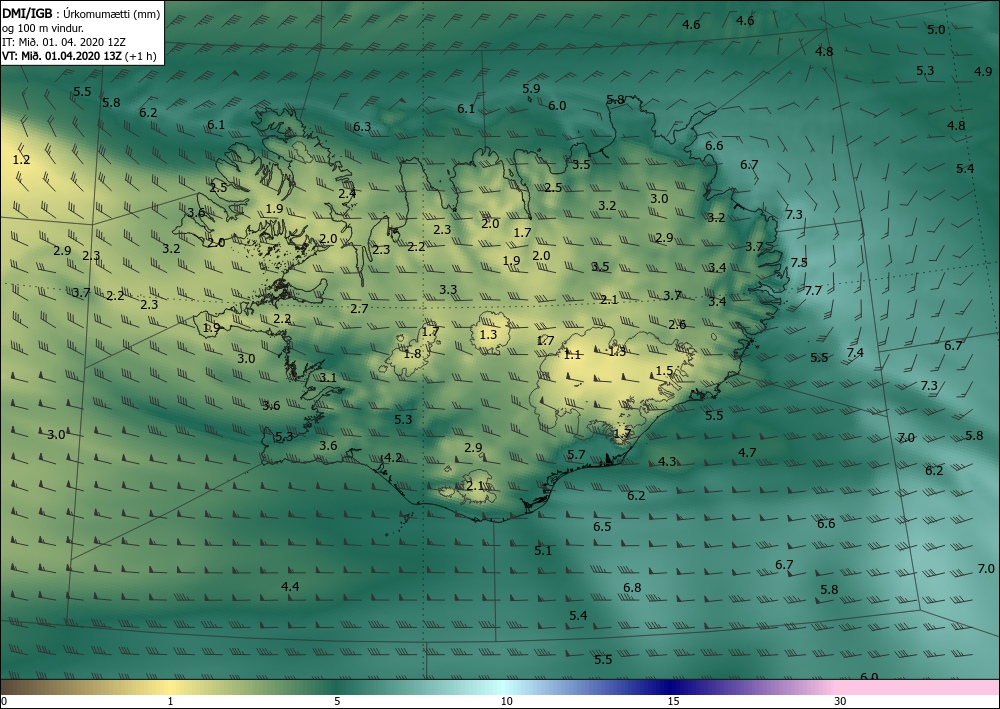Click the 3.1 value on the map
1000x709 pixels.
[328, 377]
